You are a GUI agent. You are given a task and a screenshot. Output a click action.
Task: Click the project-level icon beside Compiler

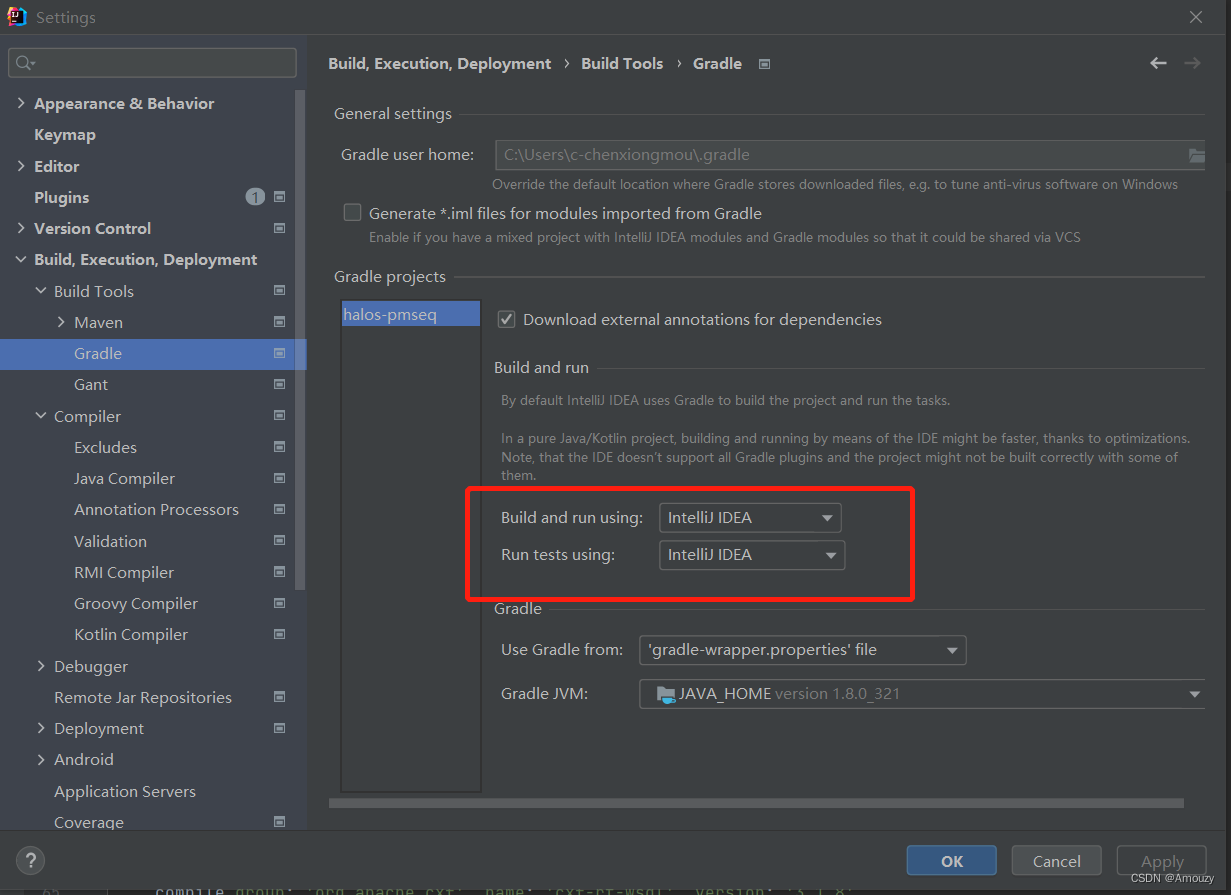point(280,416)
